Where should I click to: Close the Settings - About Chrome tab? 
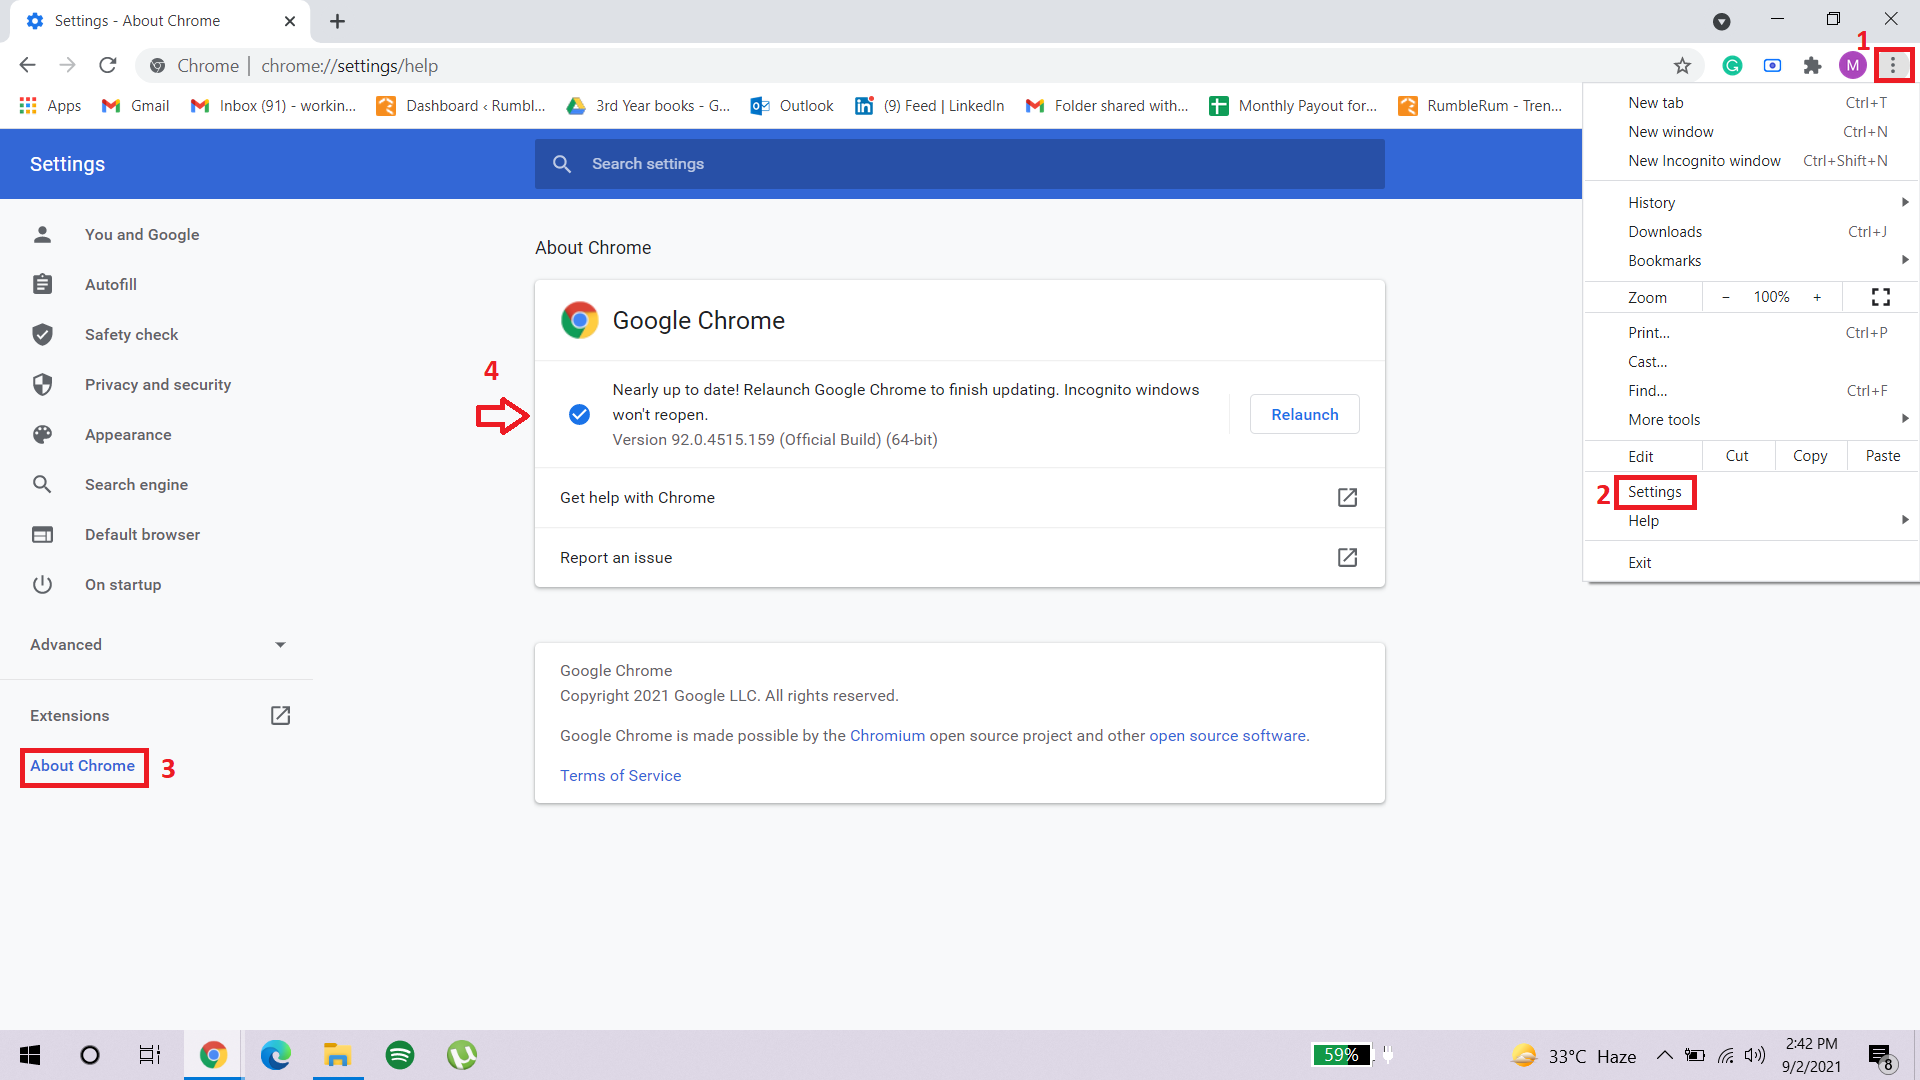(x=290, y=21)
